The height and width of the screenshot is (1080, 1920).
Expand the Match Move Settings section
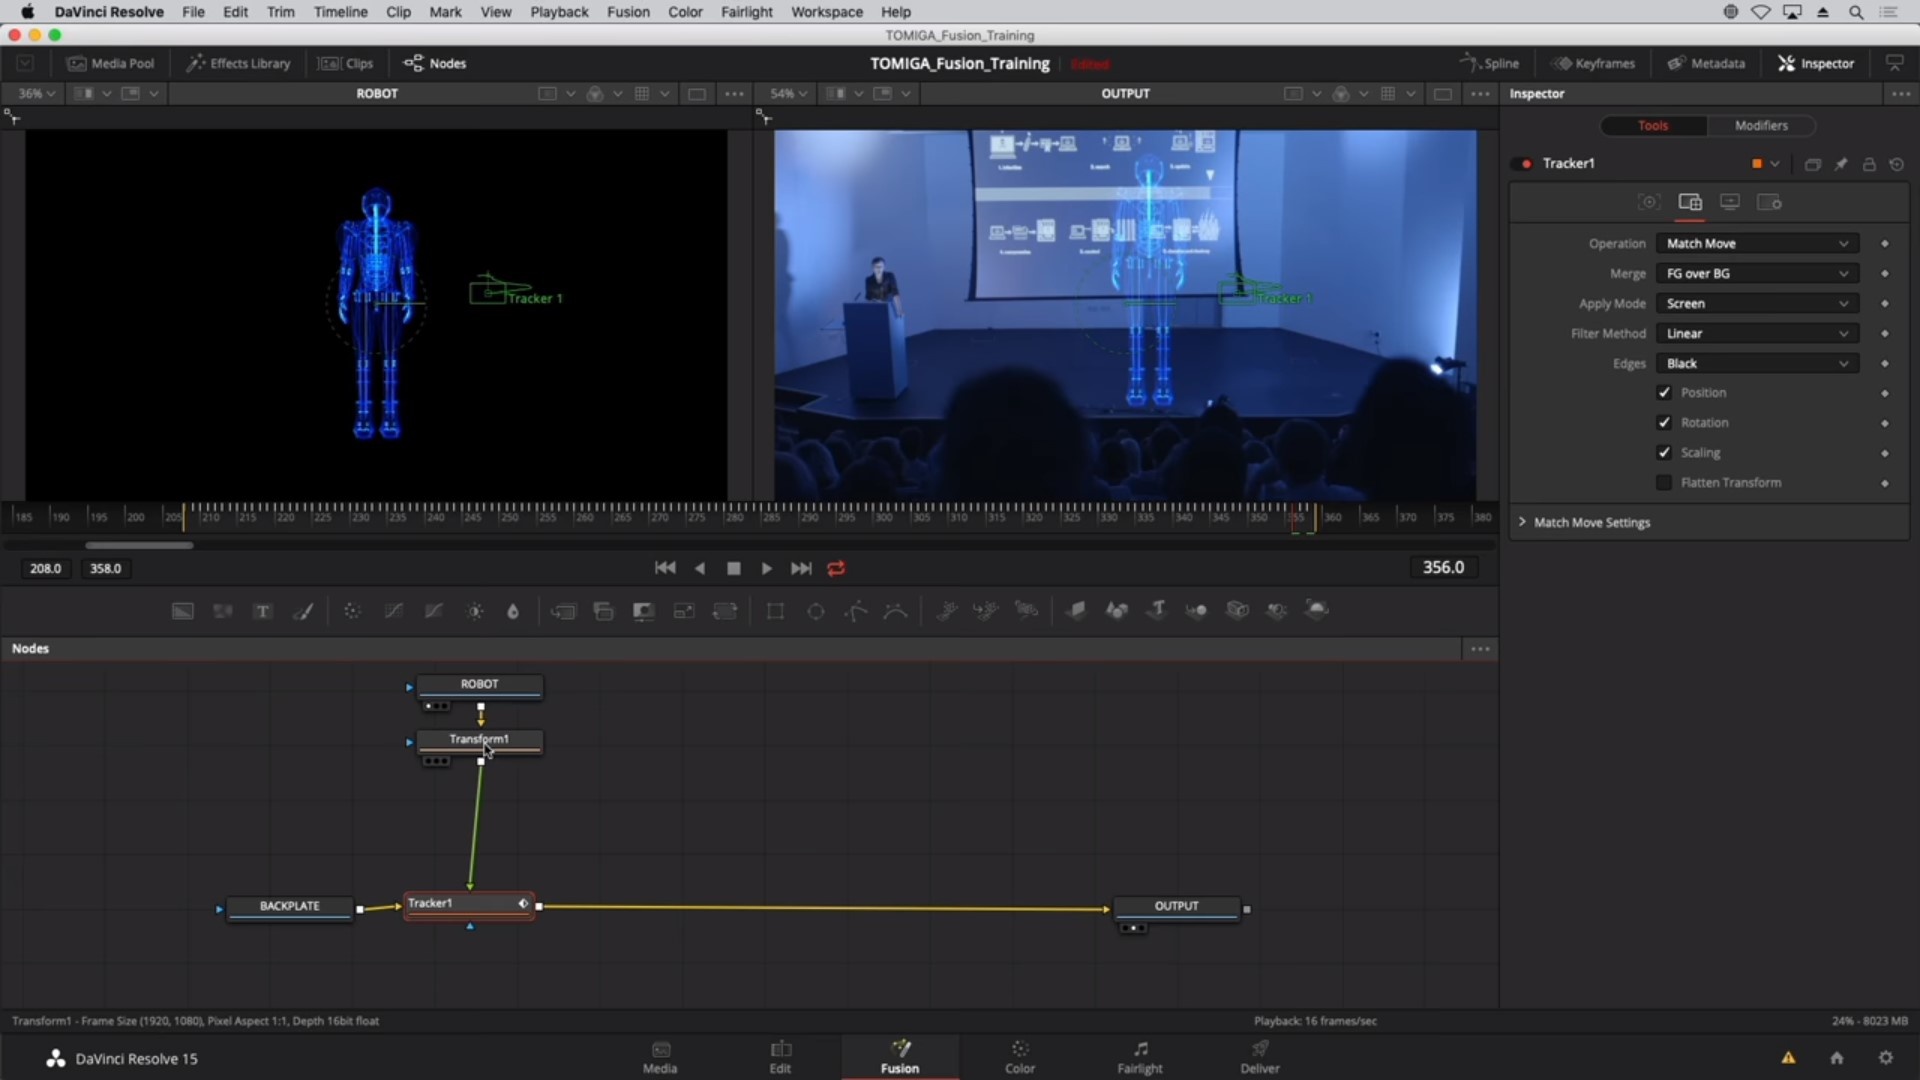point(1591,522)
